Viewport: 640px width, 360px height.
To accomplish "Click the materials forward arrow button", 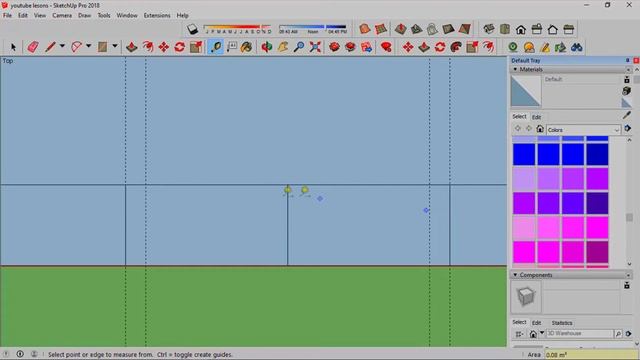I will 529,129.
